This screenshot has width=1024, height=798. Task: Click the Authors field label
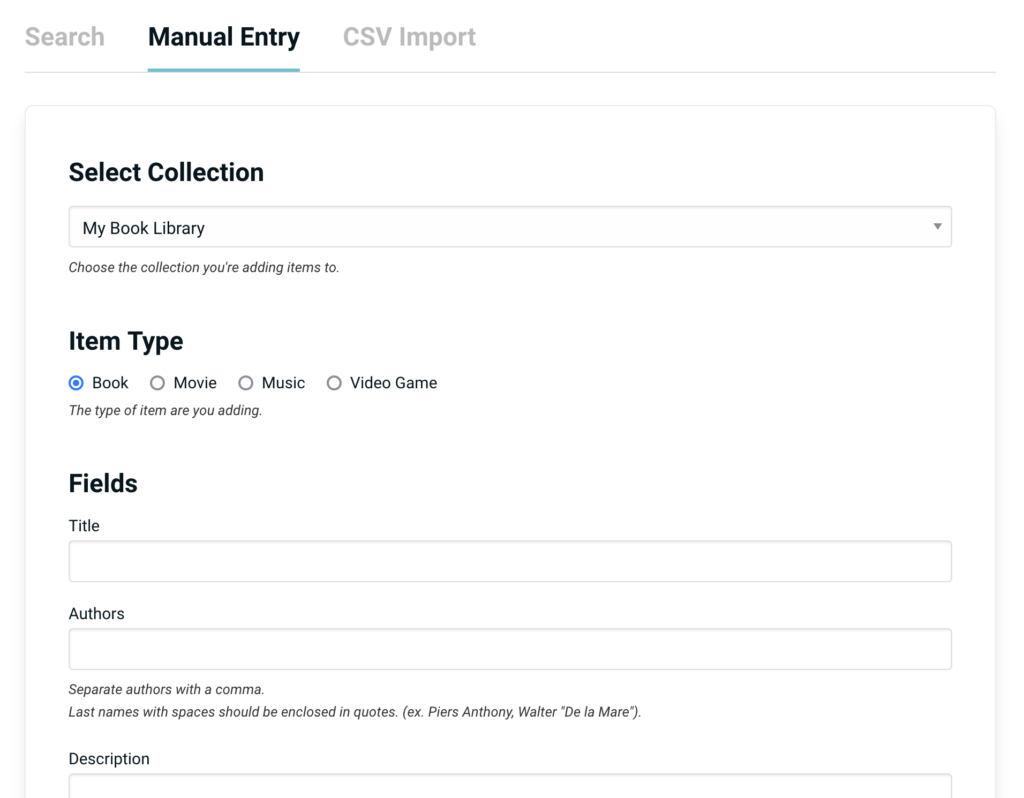click(96, 614)
